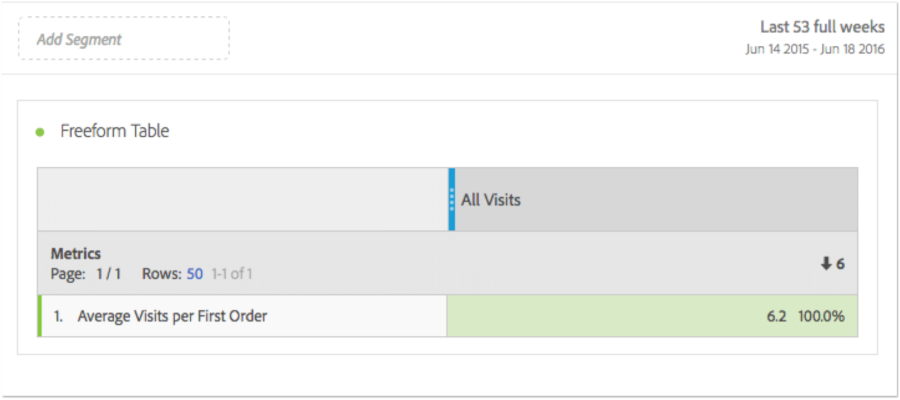Select the Average Visits per First Order row
The width and height of the screenshot is (900, 400).
172,316
